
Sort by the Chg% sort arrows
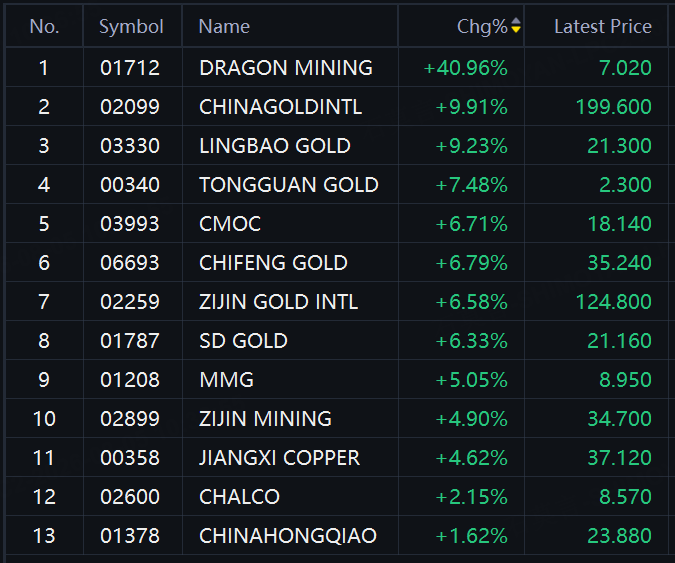pyautogui.click(x=516, y=26)
